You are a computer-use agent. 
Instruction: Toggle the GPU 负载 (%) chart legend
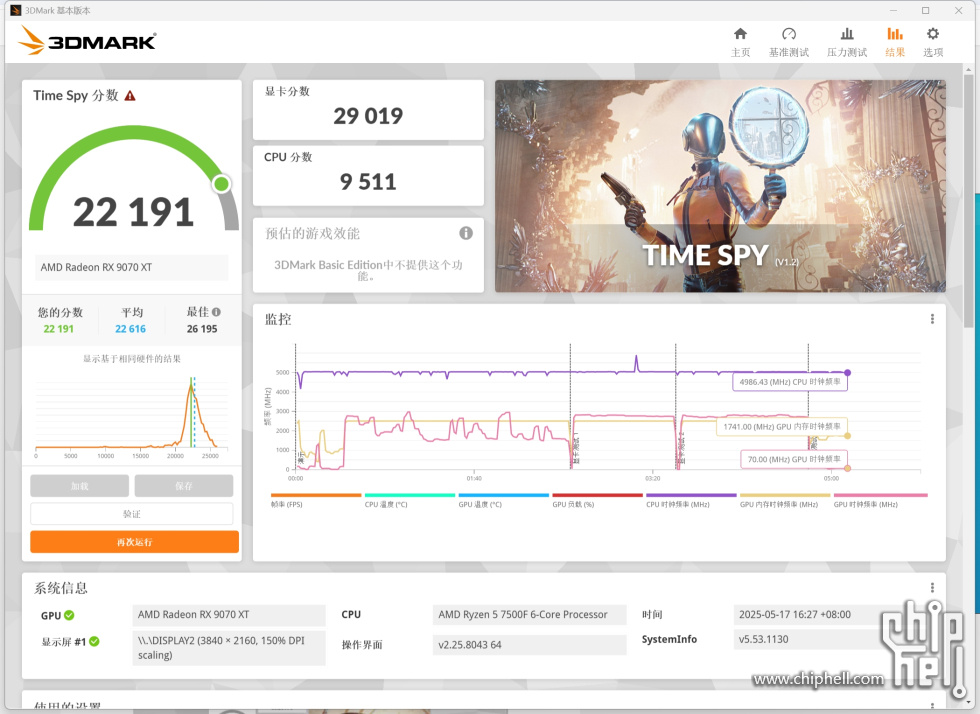[598, 500]
